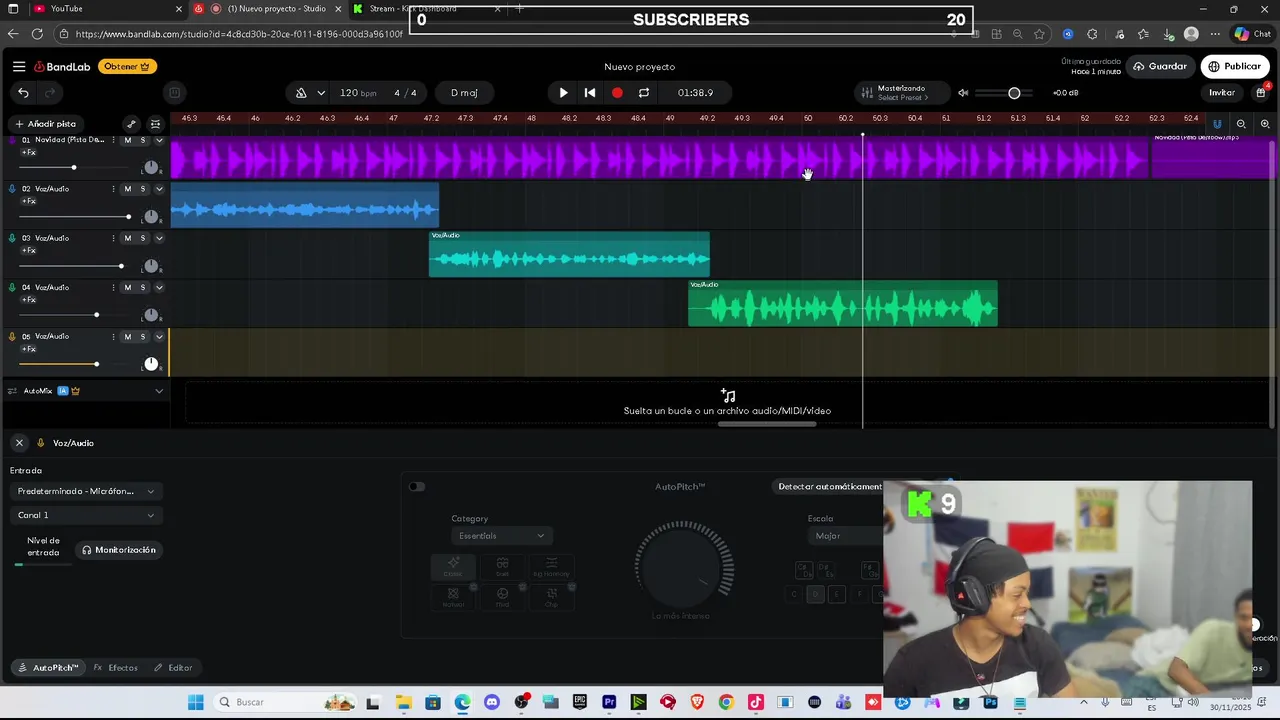The width and height of the screenshot is (1280, 720).
Task: Mute track 02 Voz/Audio
Action: coord(127,189)
